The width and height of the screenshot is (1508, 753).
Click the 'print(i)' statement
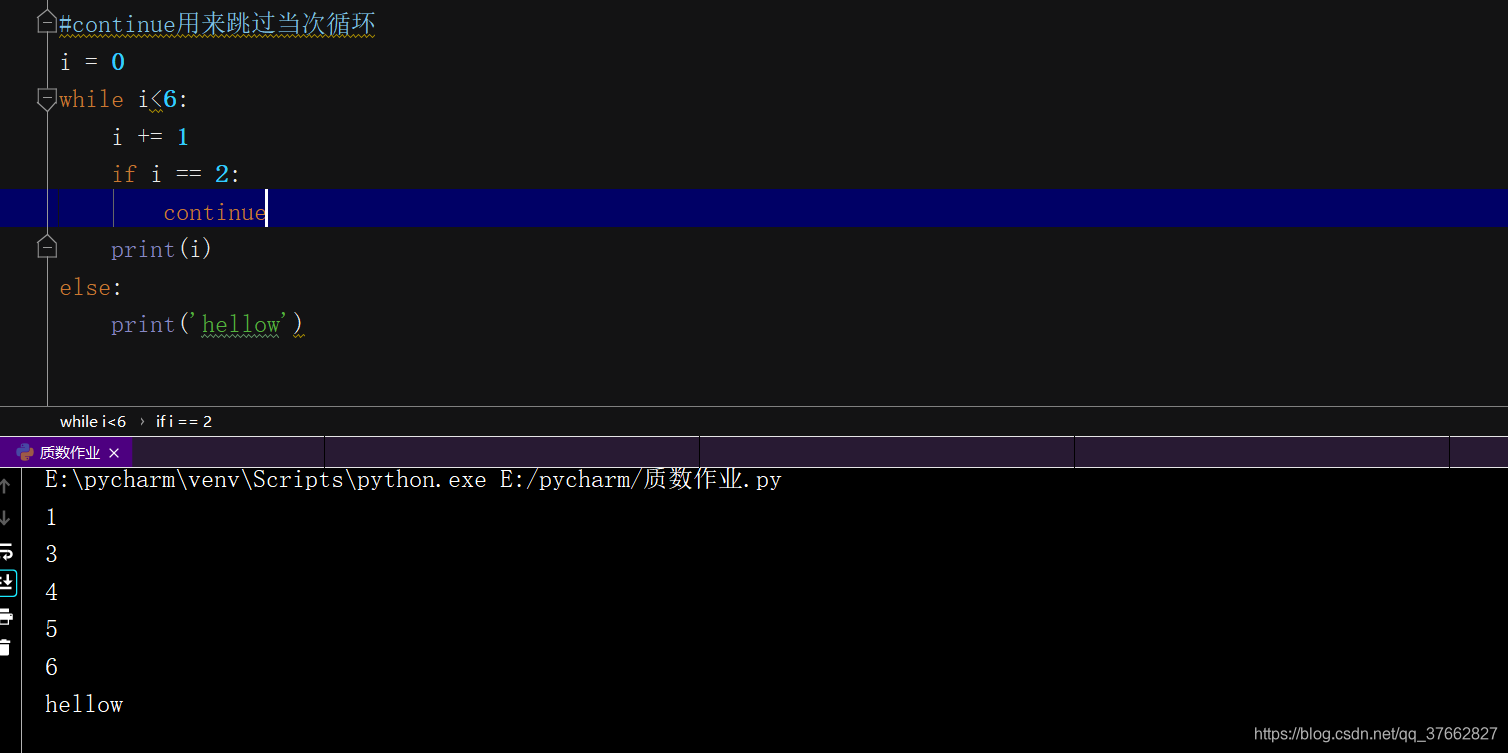[161, 249]
